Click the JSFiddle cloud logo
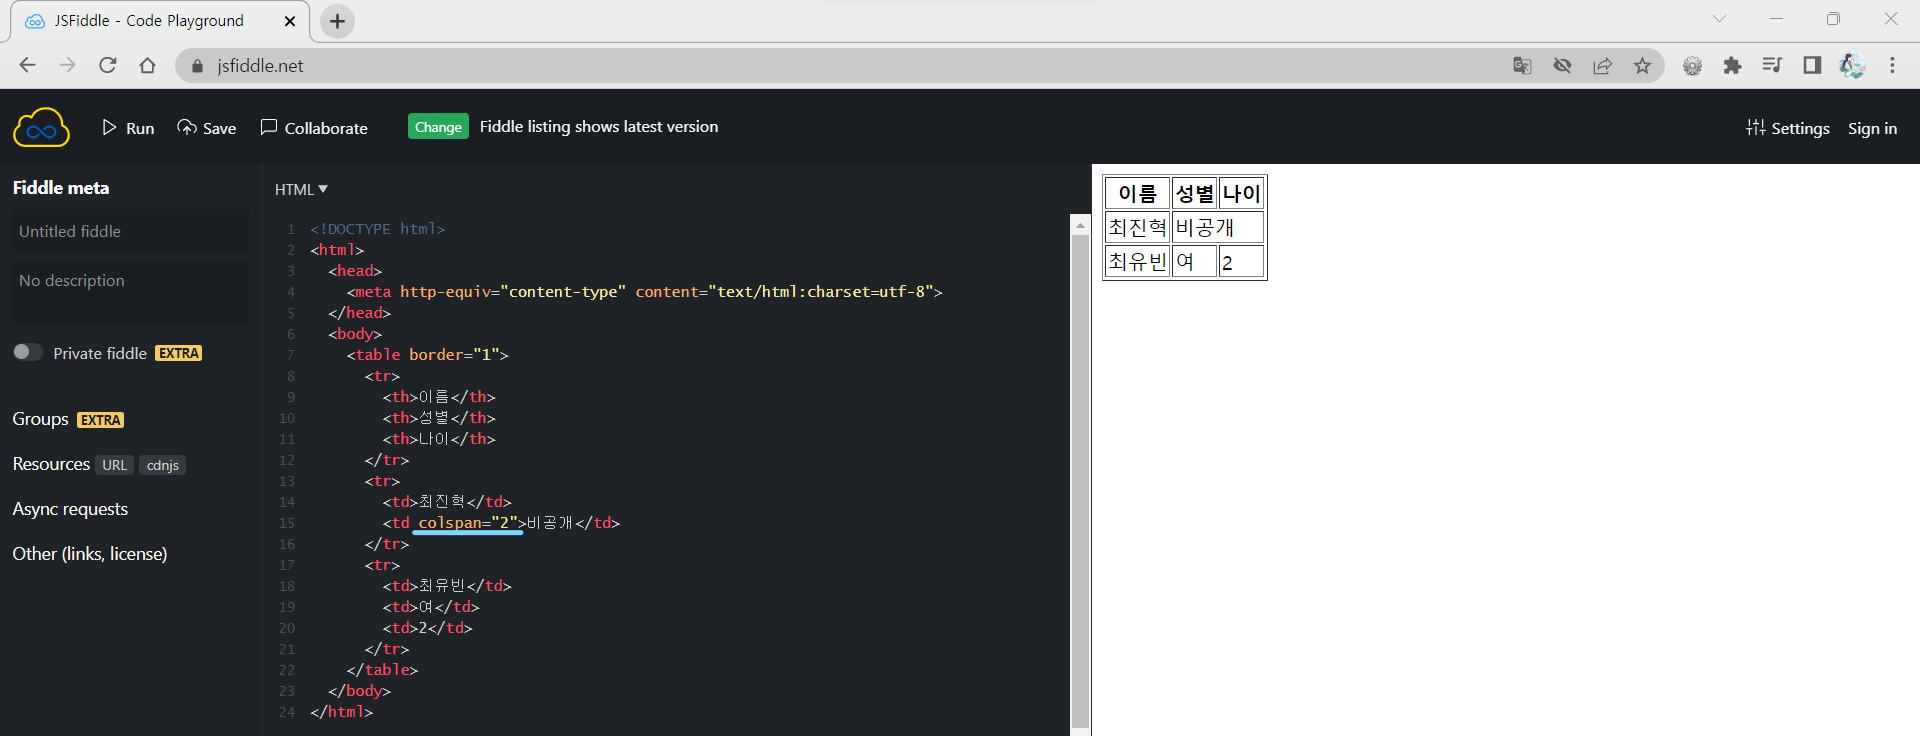Image resolution: width=1920 pixels, height=736 pixels. click(41, 127)
